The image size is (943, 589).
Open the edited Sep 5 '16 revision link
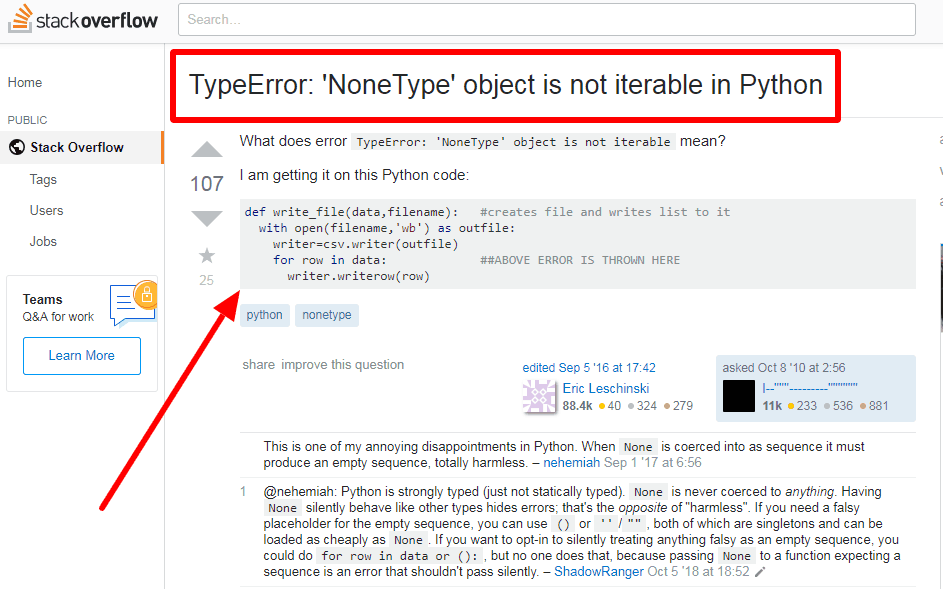coord(589,368)
